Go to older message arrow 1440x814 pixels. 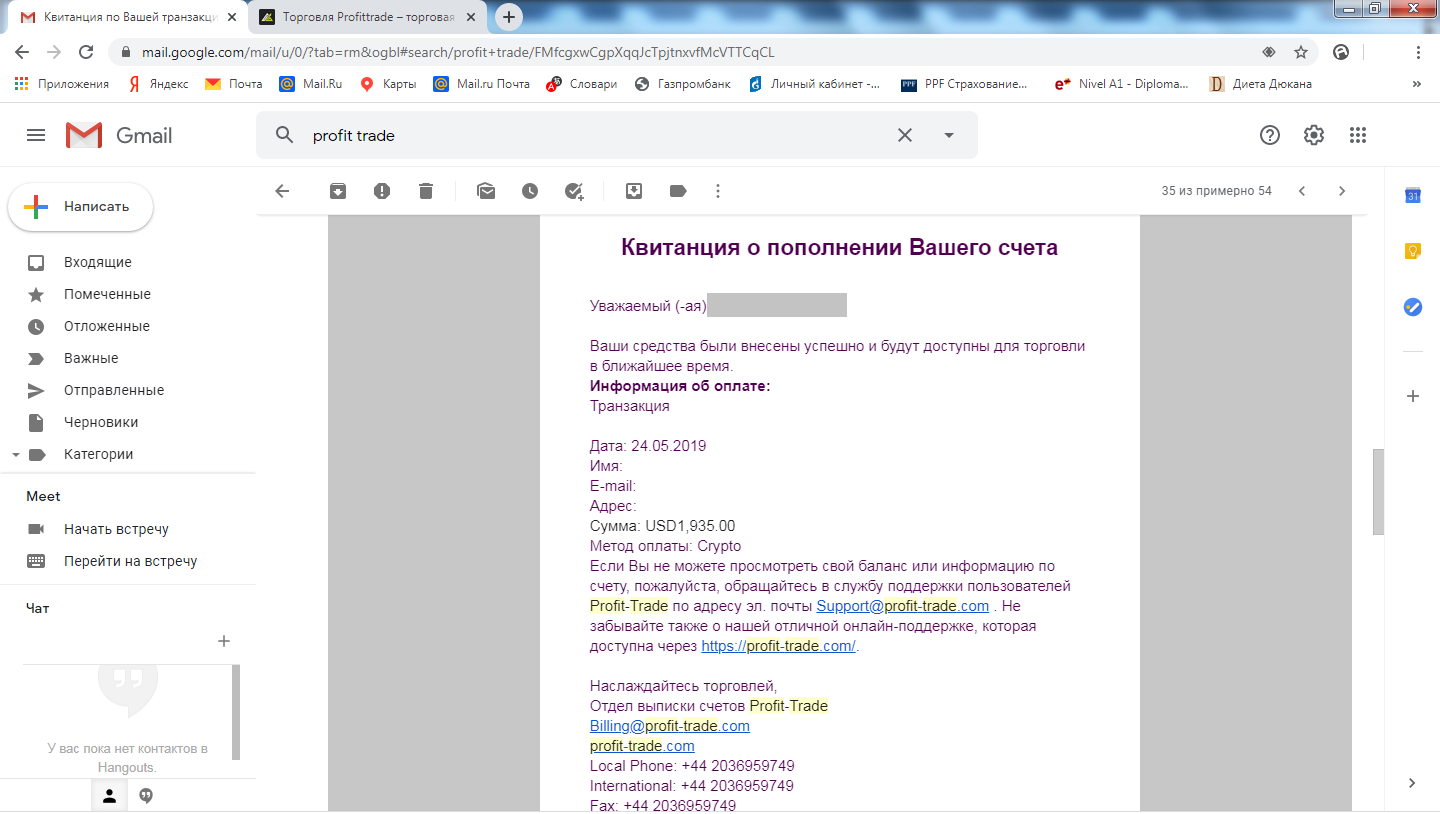1342,191
